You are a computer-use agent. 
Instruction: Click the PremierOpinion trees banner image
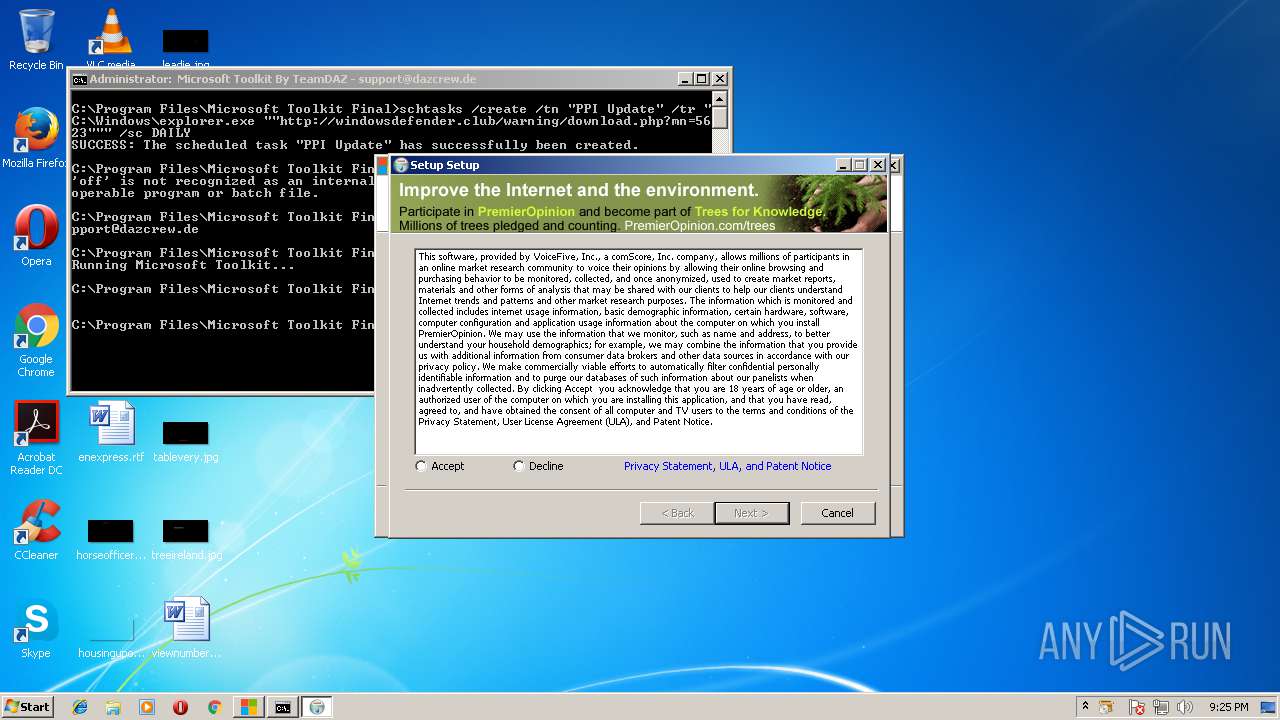tap(638, 204)
